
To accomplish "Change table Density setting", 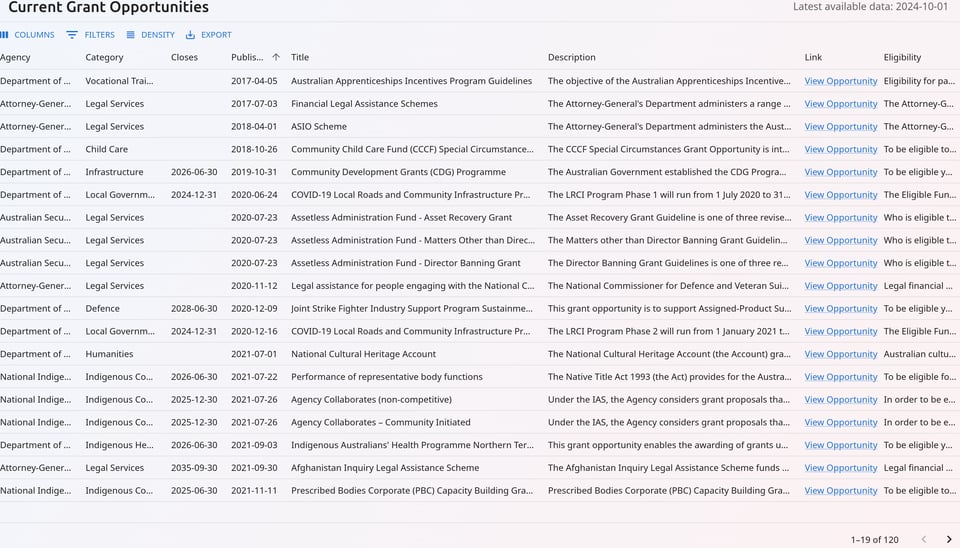I will point(150,35).
